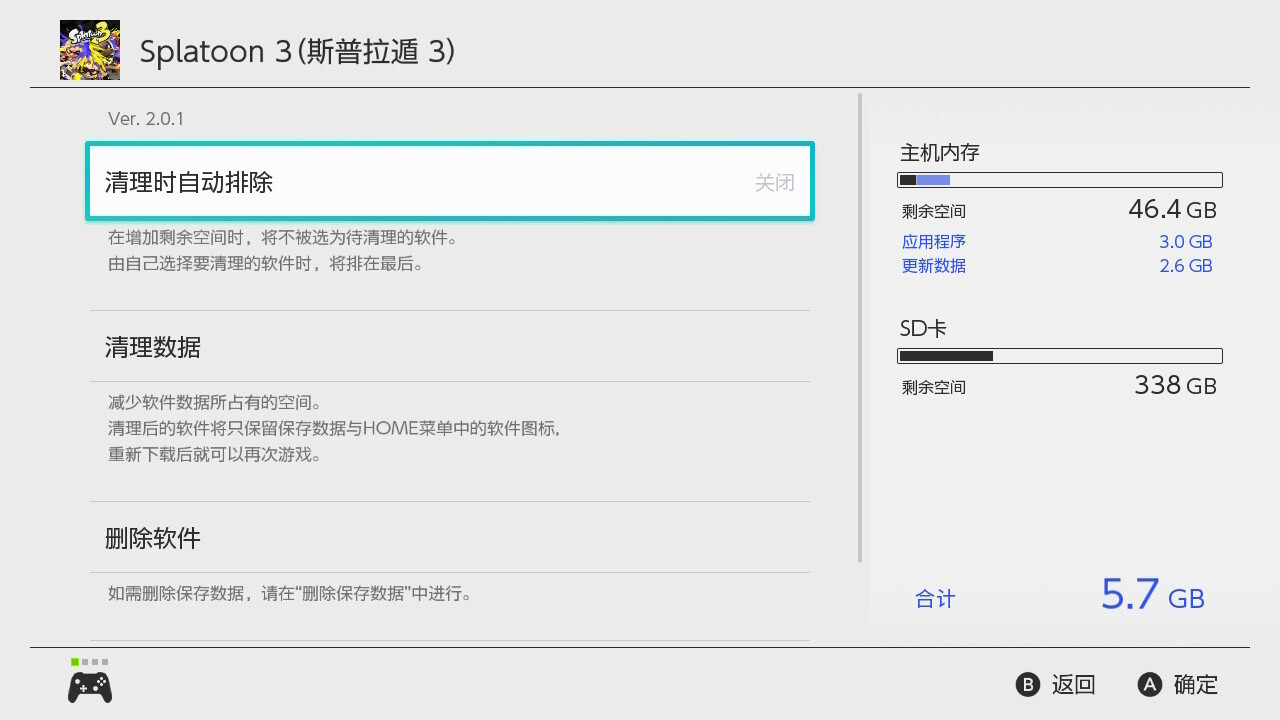Click the SD卡 heading
The width and height of the screenshot is (1280, 720).
point(923,329)
